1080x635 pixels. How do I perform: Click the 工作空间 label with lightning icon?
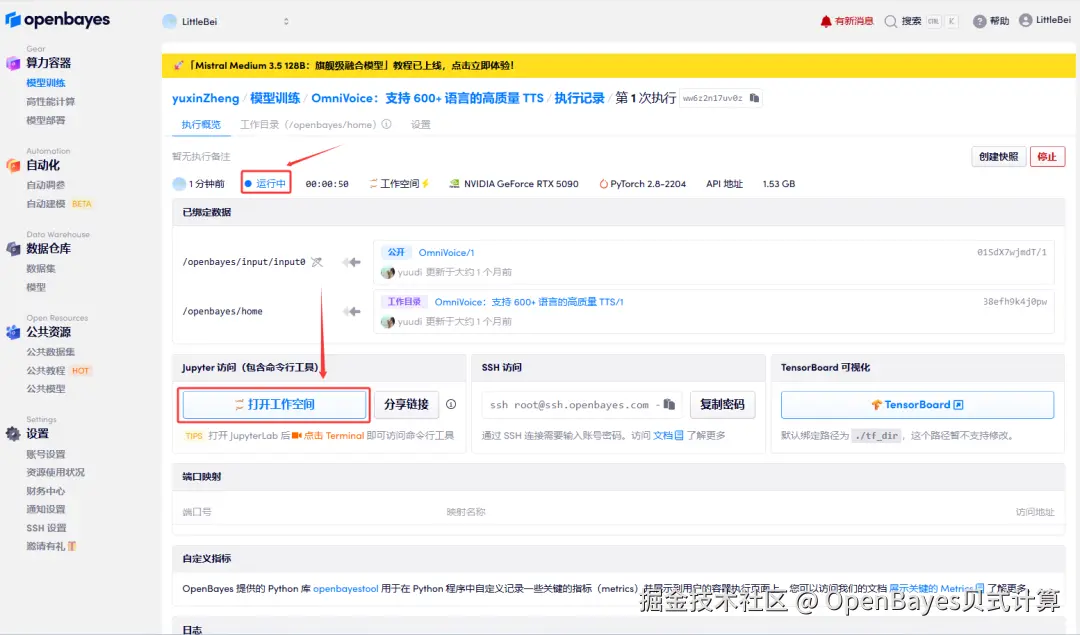point(399,184)
